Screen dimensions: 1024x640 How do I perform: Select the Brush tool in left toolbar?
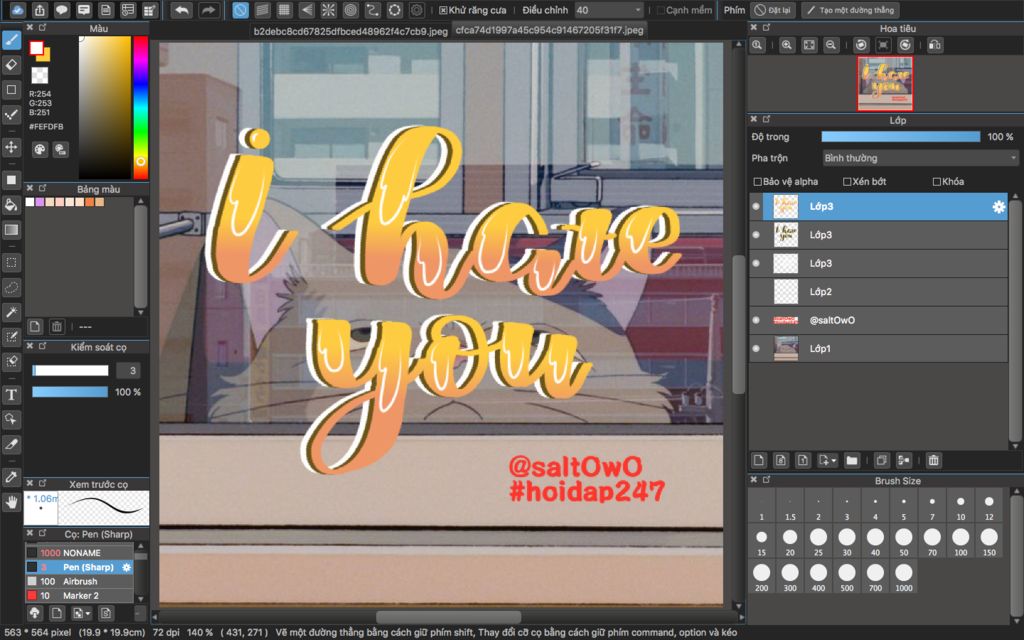click(11, 40)
